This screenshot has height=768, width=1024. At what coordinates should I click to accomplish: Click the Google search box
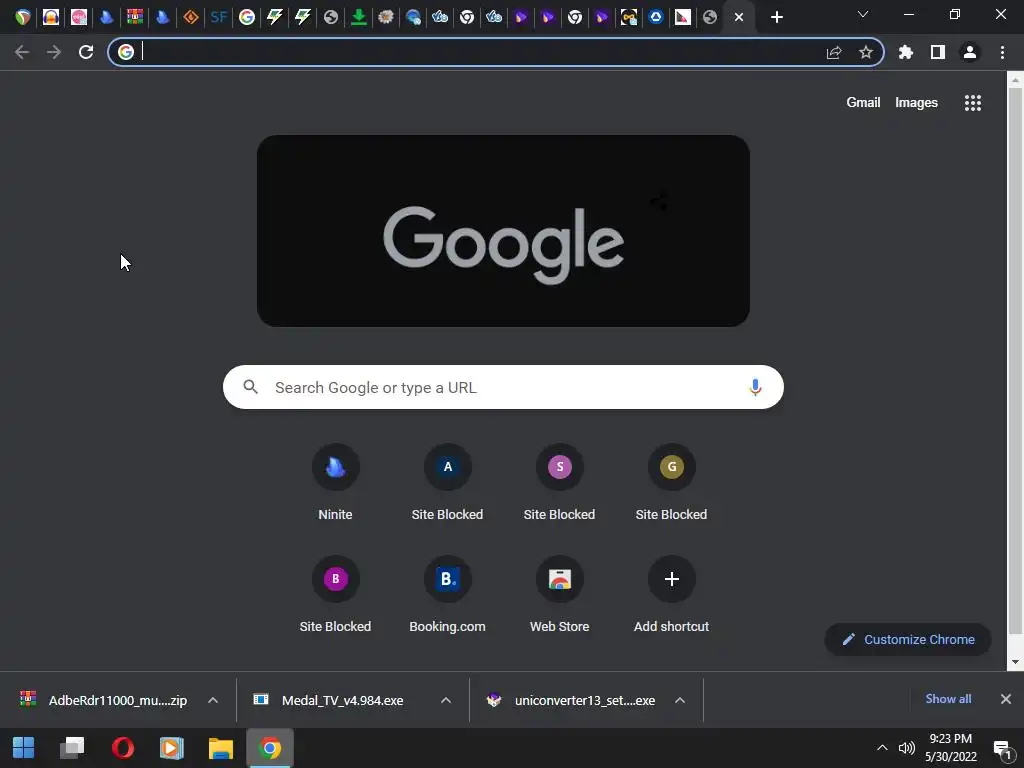[x=503, y=387]
